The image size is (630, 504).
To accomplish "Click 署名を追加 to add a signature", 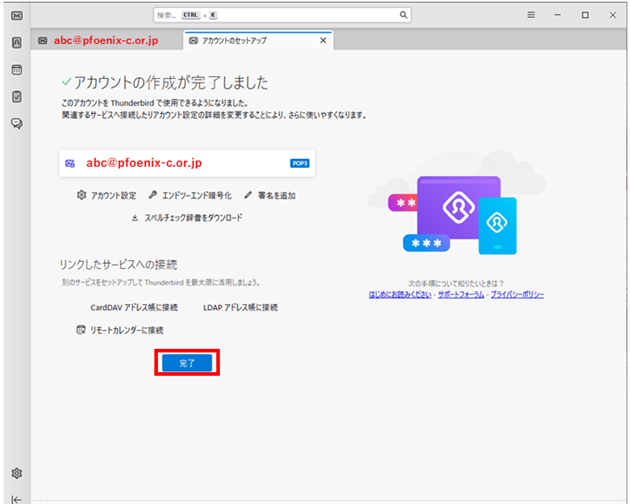I will tap(269, 196).
